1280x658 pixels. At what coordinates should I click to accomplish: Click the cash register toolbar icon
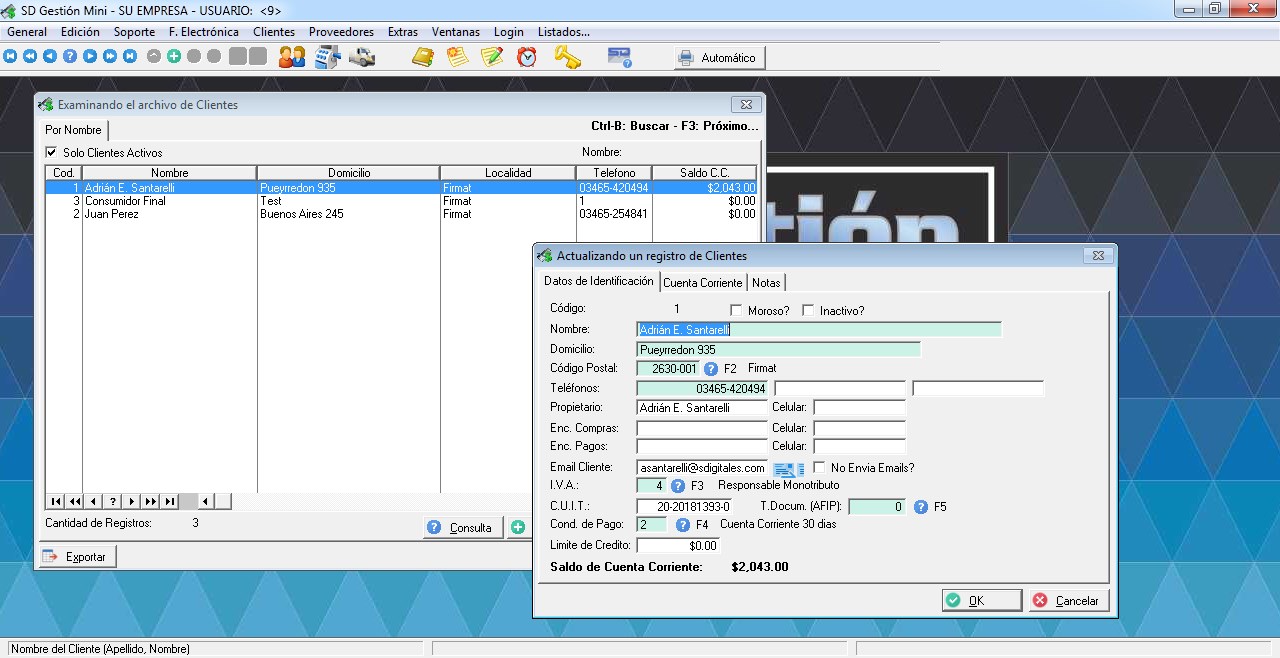tap(328, 57)
